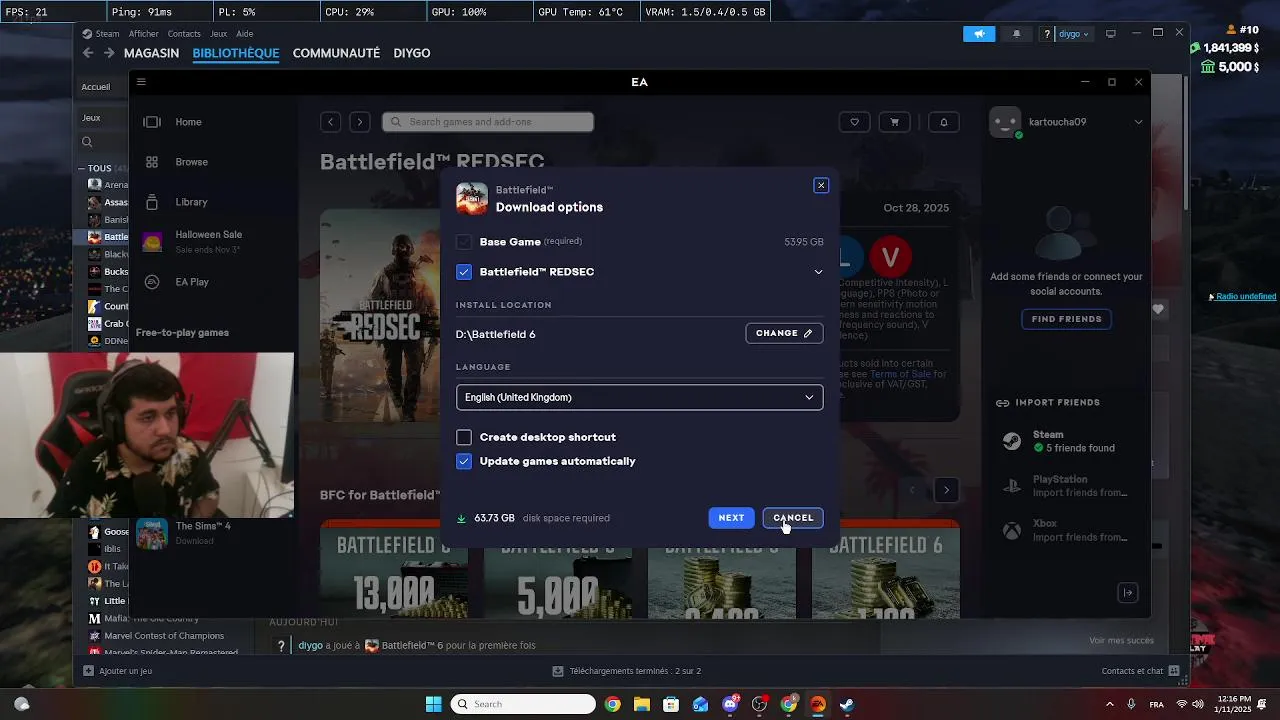Open File Explorer from the taskbar
1280x720 pixels.
tap(641, 704)
